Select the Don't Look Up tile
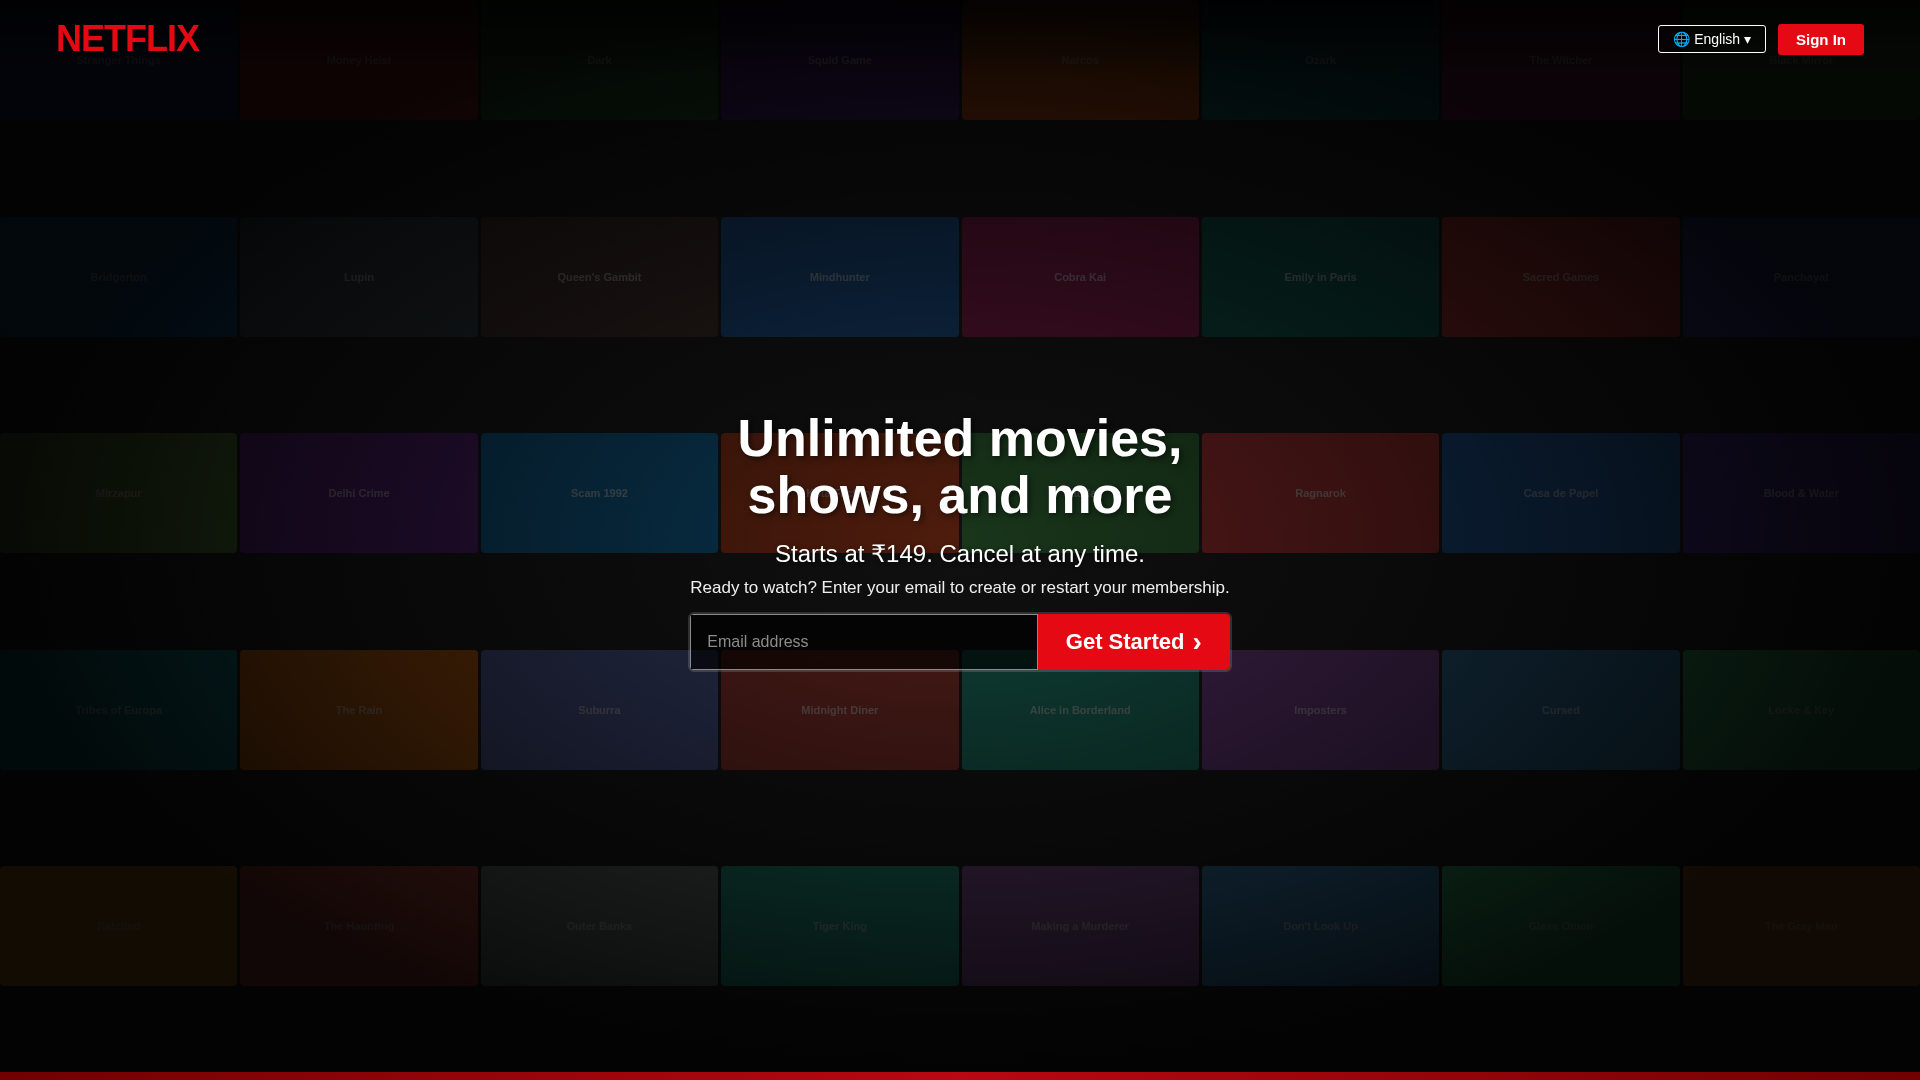This screenshot has height=1080, width=1920. pyautogui.click(x=1320, y=926)
